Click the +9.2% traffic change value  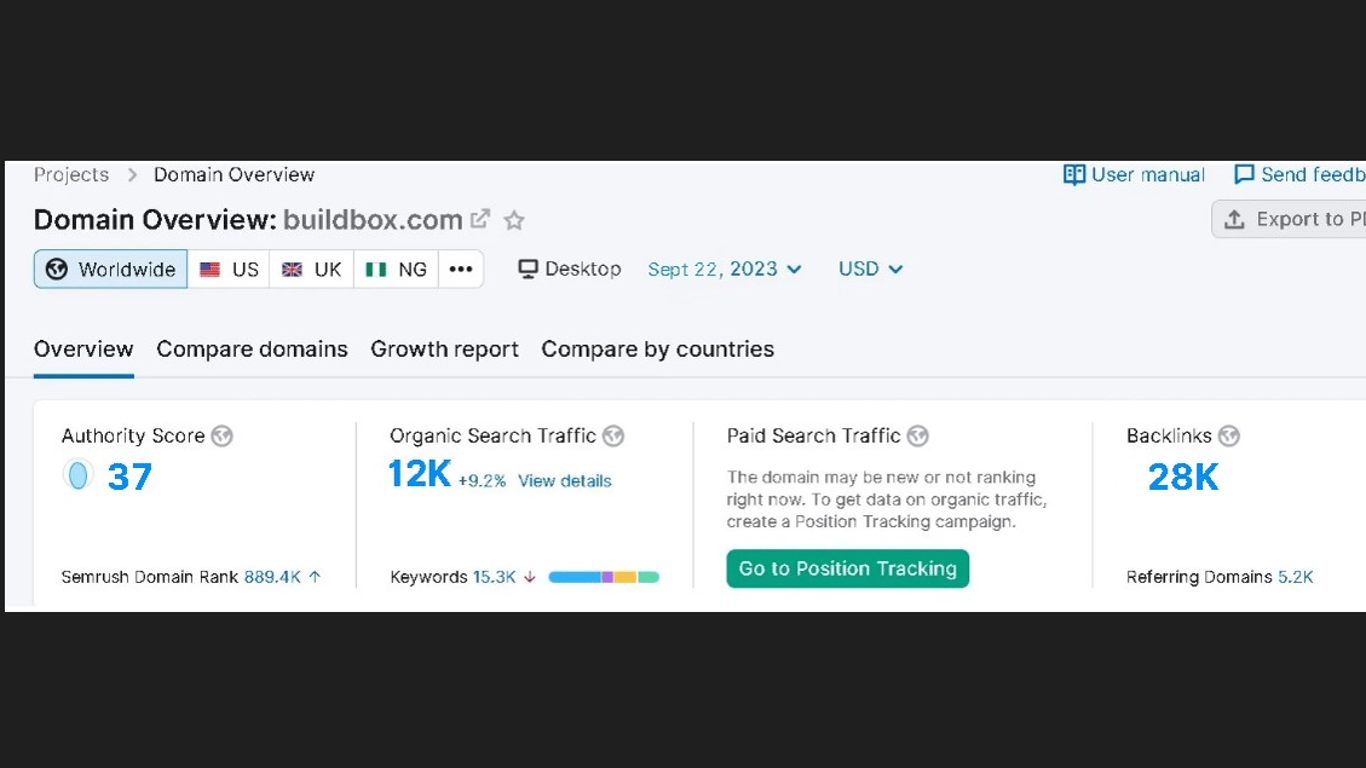(x=482, y=481)
